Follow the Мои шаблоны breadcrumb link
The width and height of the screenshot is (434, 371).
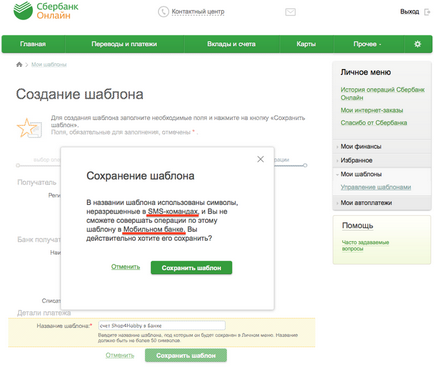click(49, 65)
